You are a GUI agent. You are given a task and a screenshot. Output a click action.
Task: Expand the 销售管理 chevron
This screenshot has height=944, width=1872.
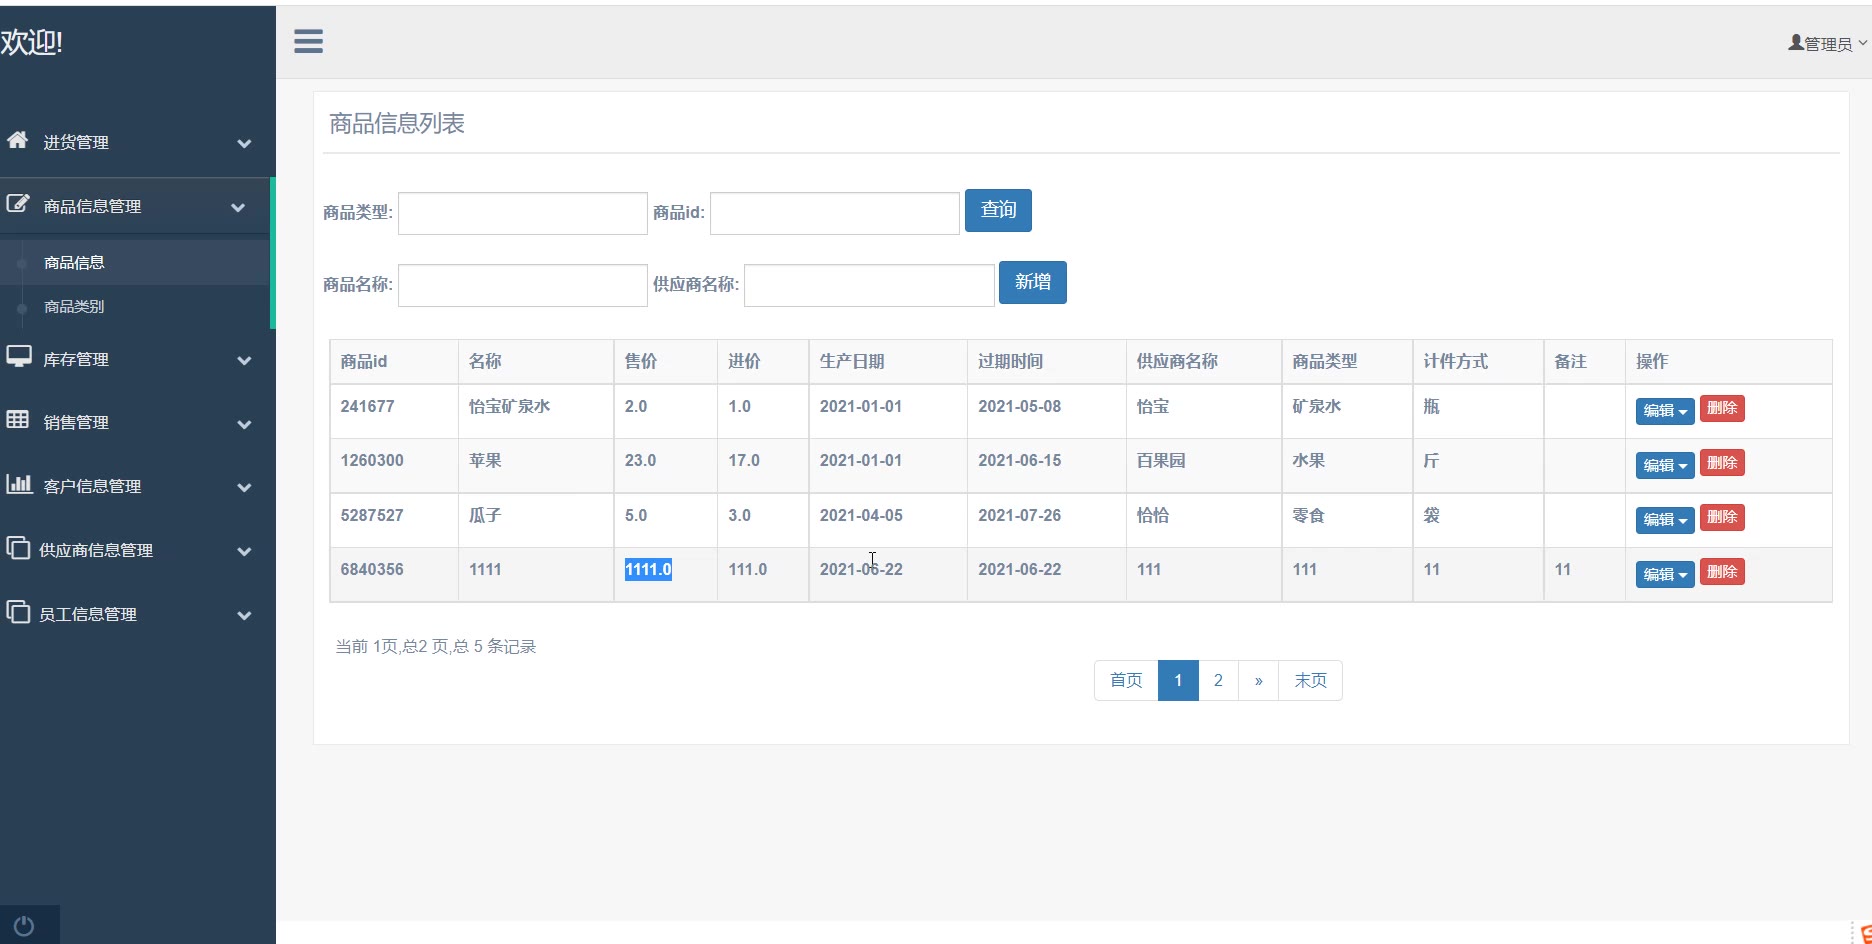(244, 424)
